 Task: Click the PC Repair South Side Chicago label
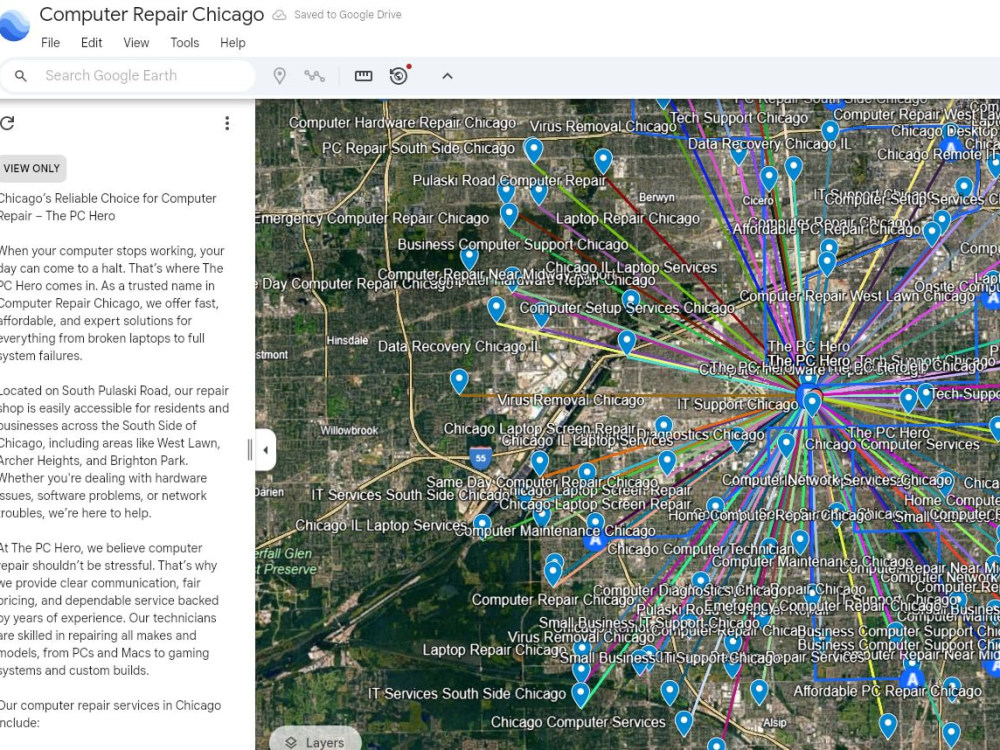coord(418,148)
